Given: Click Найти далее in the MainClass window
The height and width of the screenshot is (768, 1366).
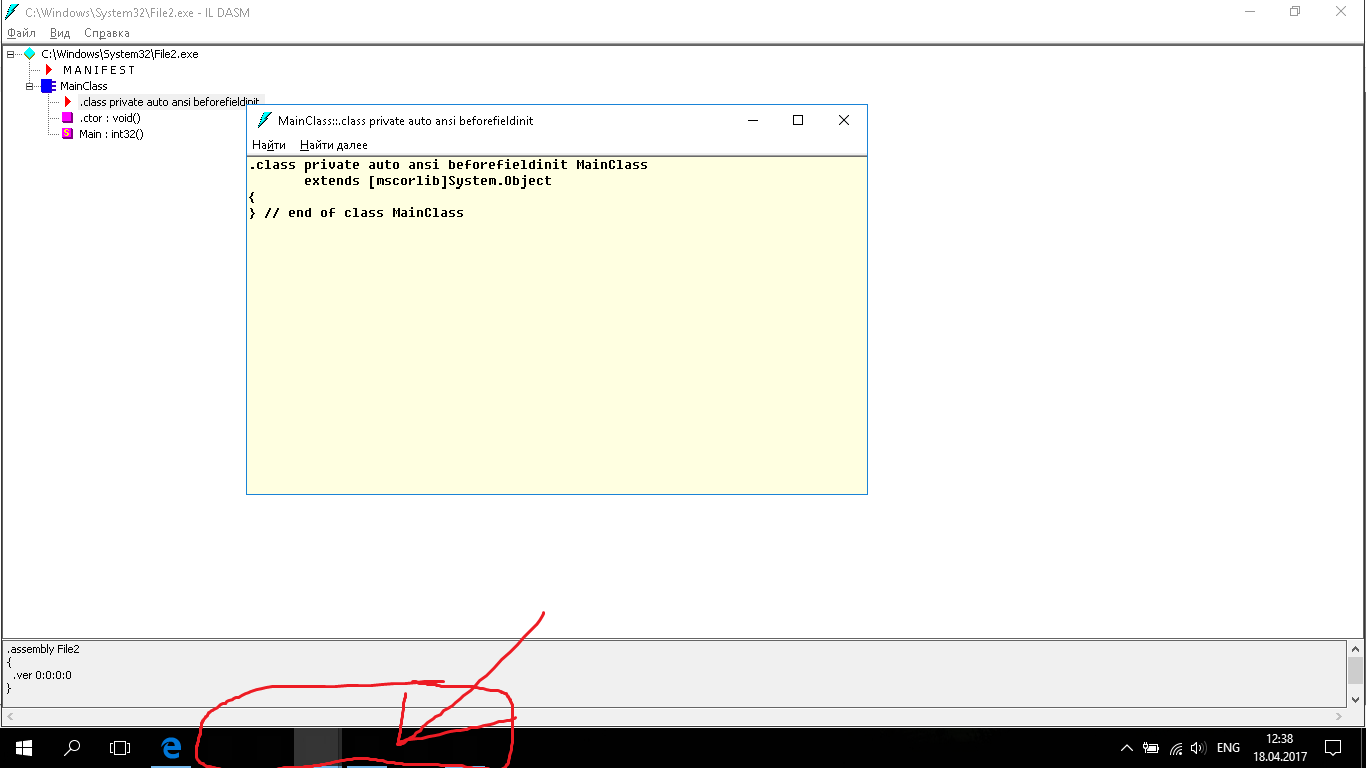Looking at the screenshot, I should [334, 145].
